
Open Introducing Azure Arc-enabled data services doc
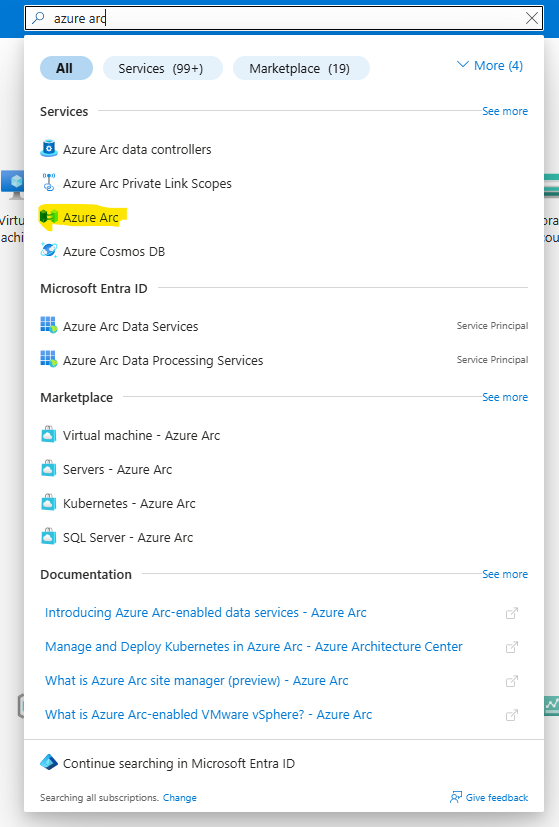206,612
